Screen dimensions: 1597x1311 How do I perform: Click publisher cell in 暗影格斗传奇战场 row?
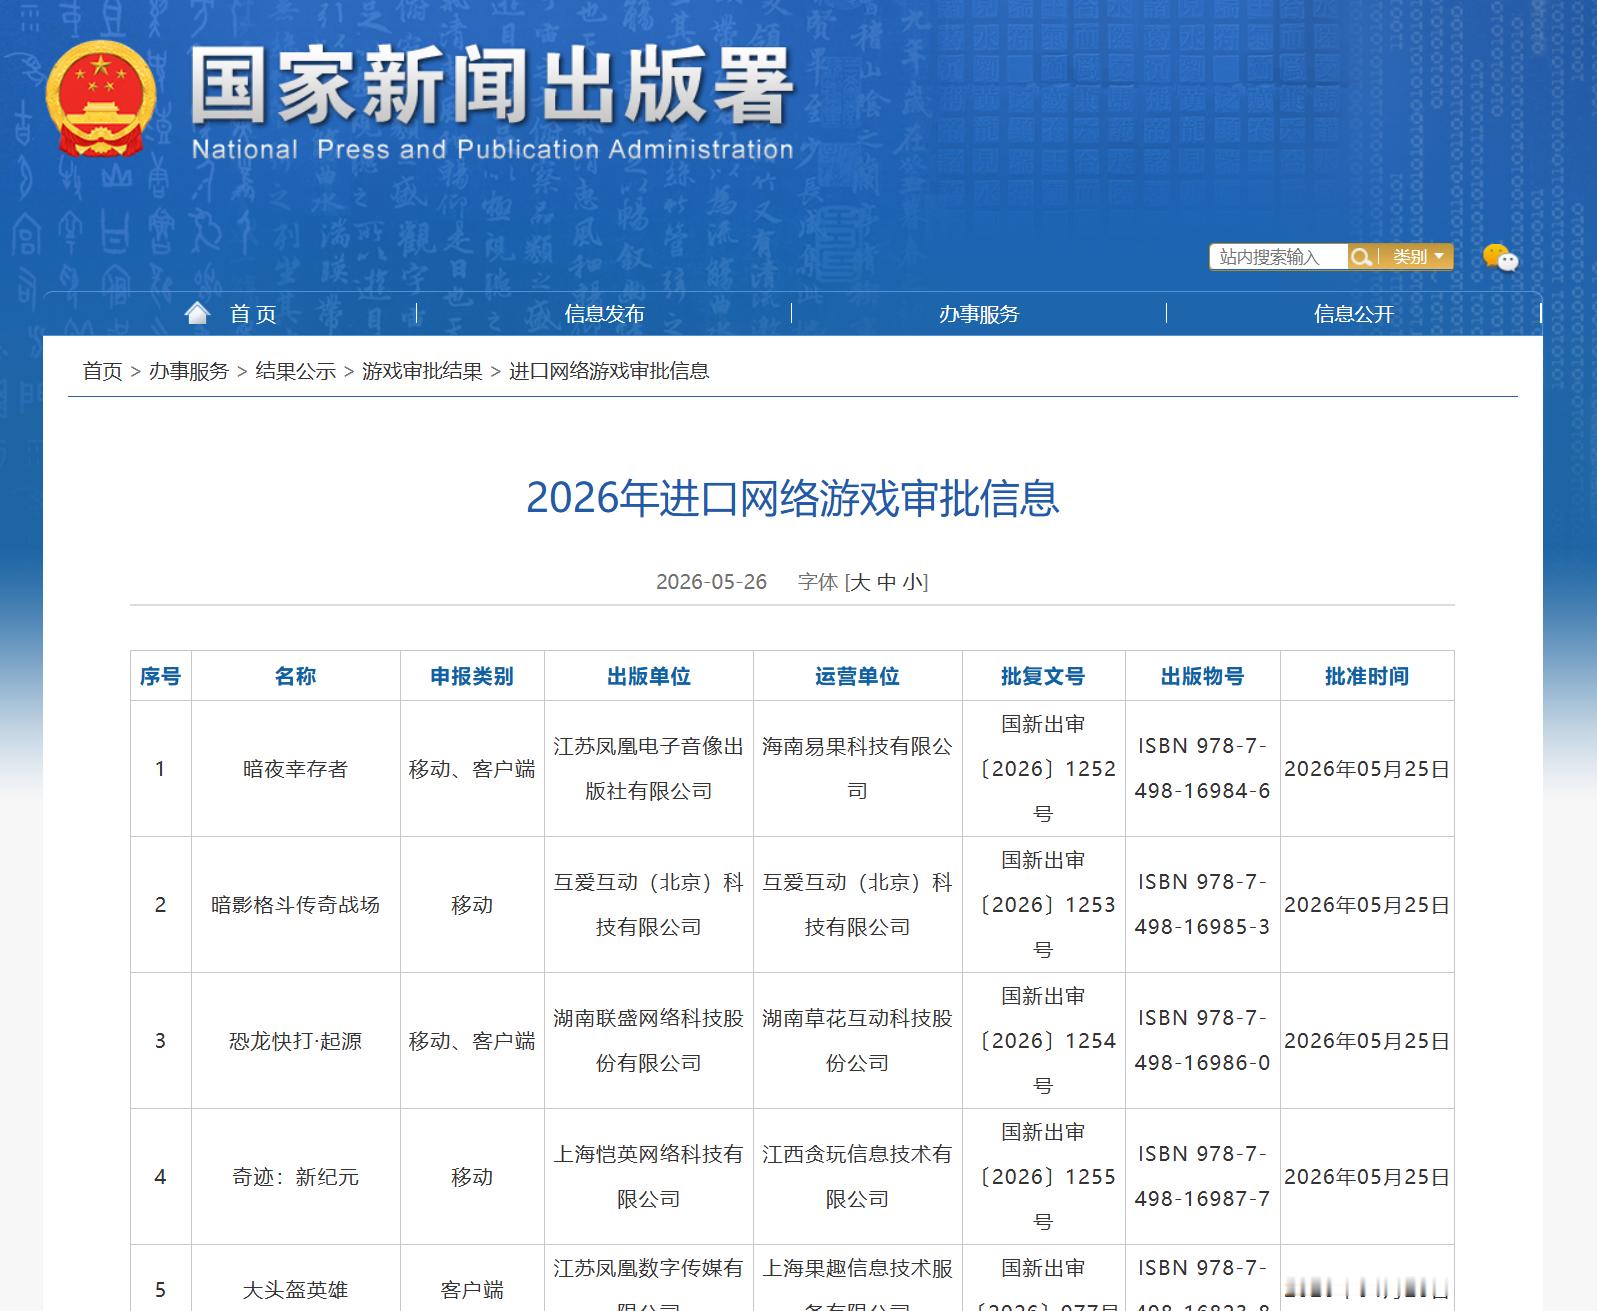[648, 905]
